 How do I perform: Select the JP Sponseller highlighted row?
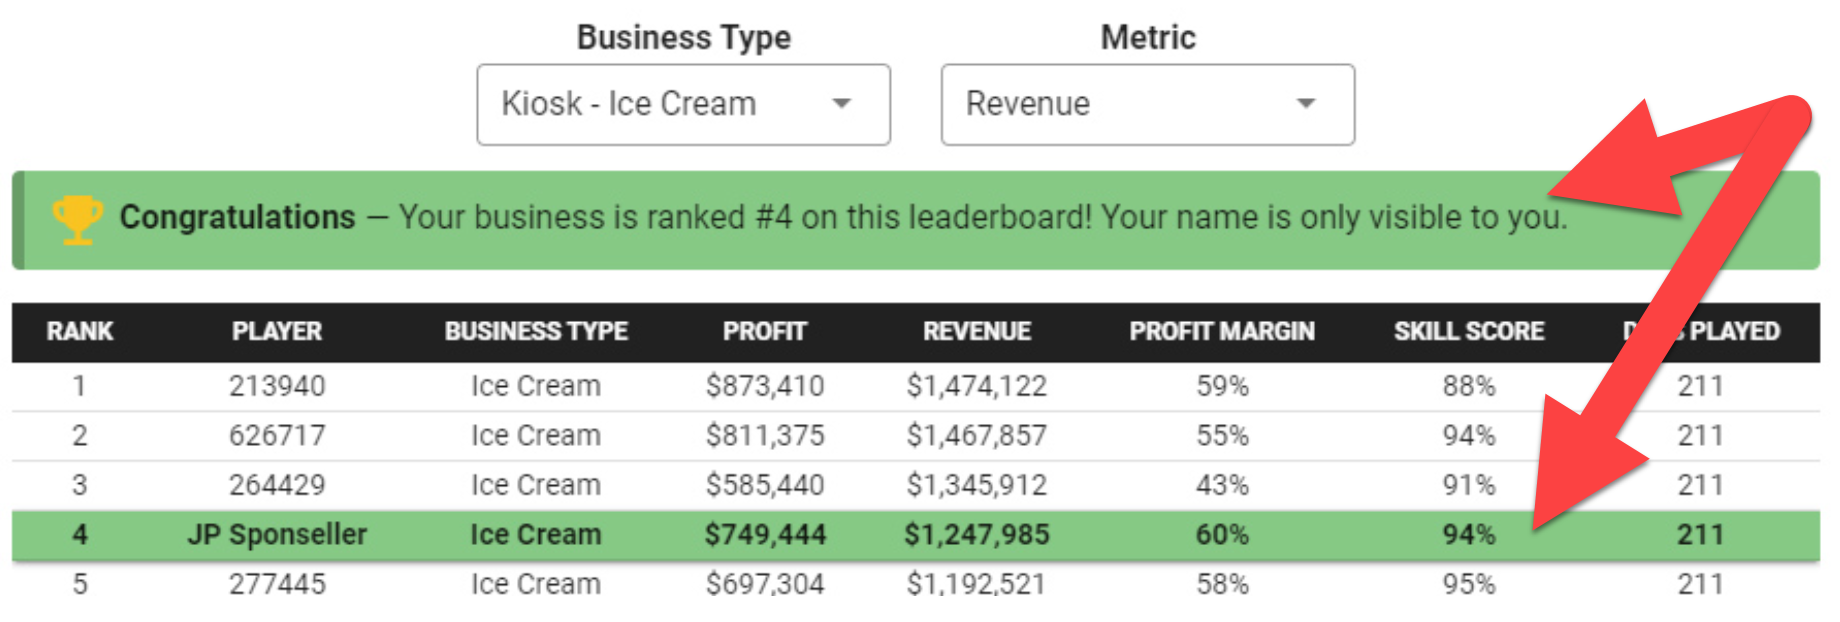[916, 535]
